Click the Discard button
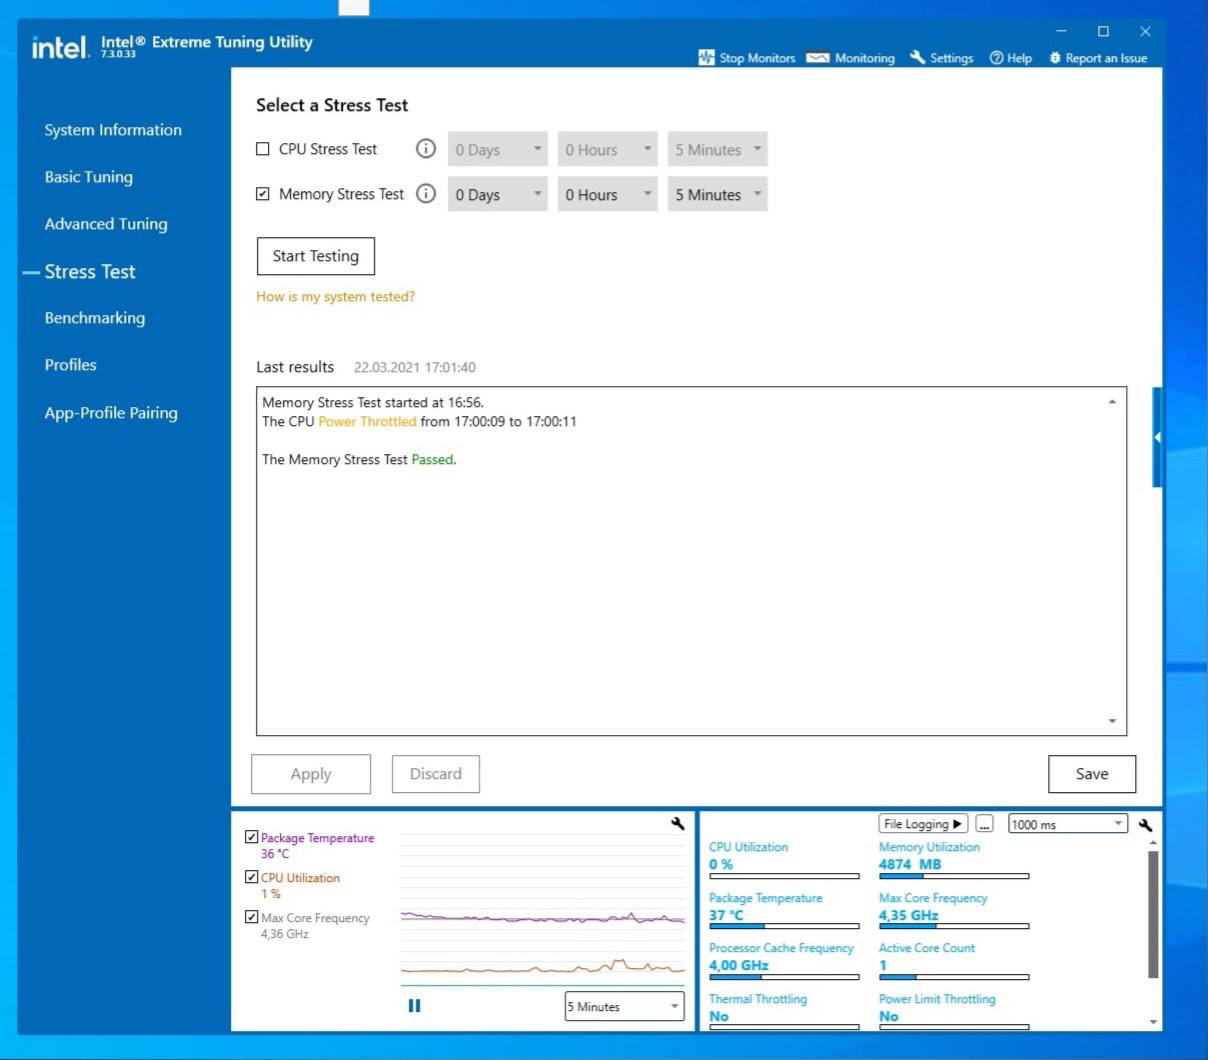This screenshot has height=1060, width=1208. click(436, 774)
